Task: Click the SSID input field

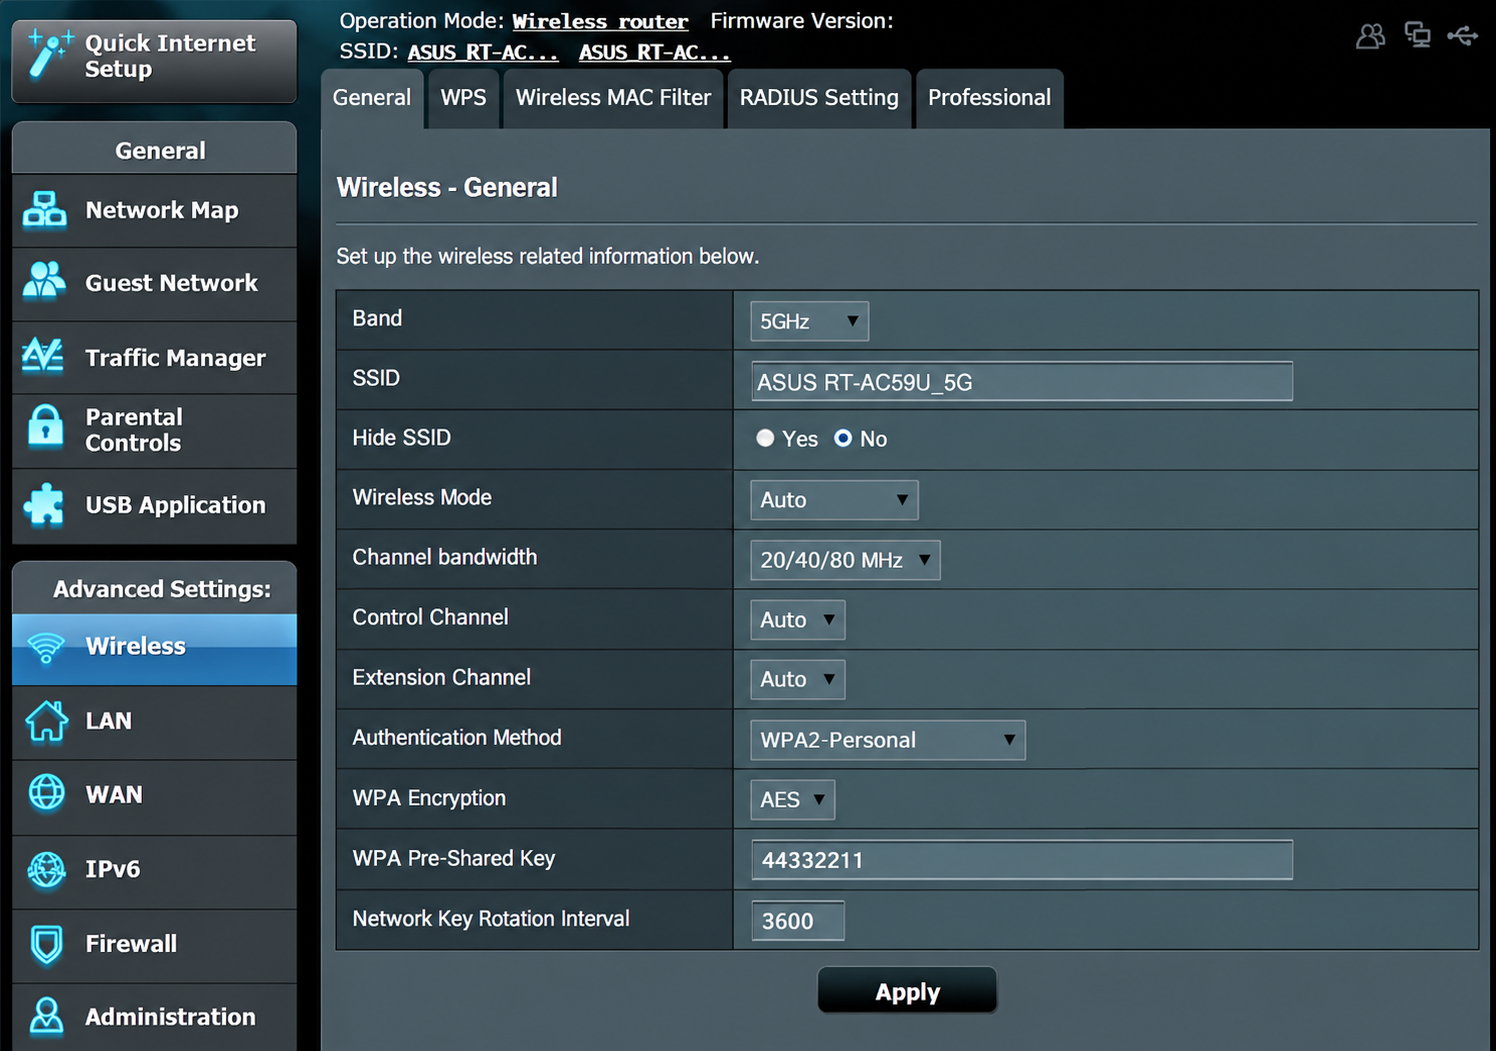Action: click(x=1021, y=381)
